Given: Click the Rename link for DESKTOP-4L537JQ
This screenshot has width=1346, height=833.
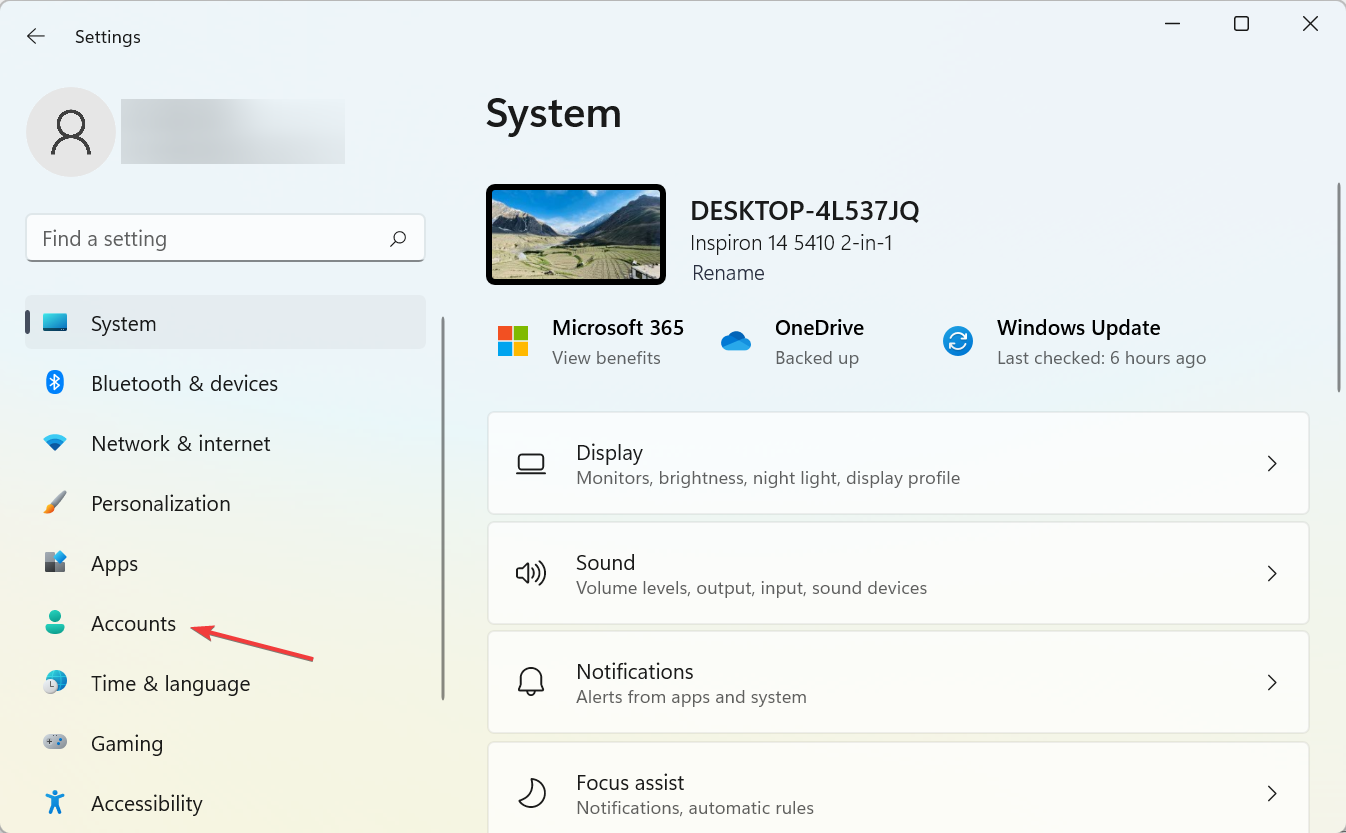Looking at the screenshot, I should [728, 272].
